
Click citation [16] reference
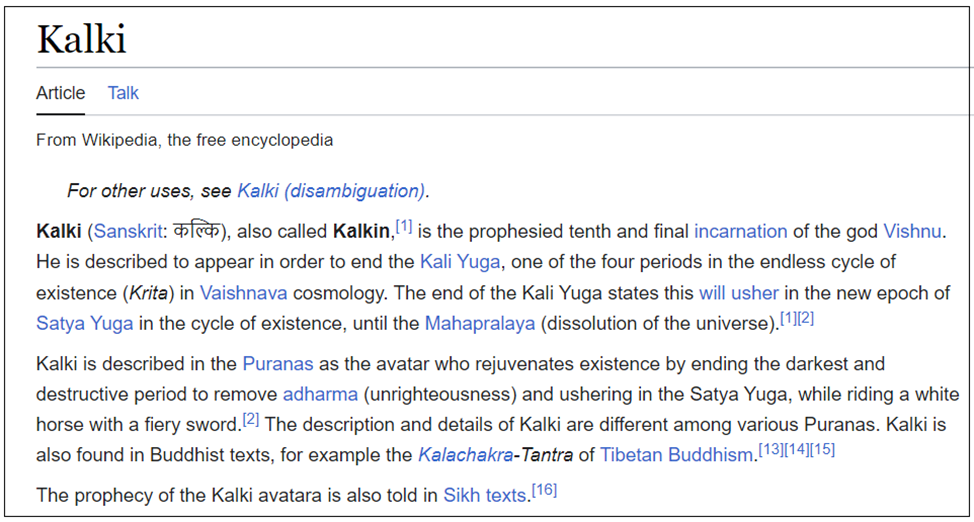coord(544,491)
